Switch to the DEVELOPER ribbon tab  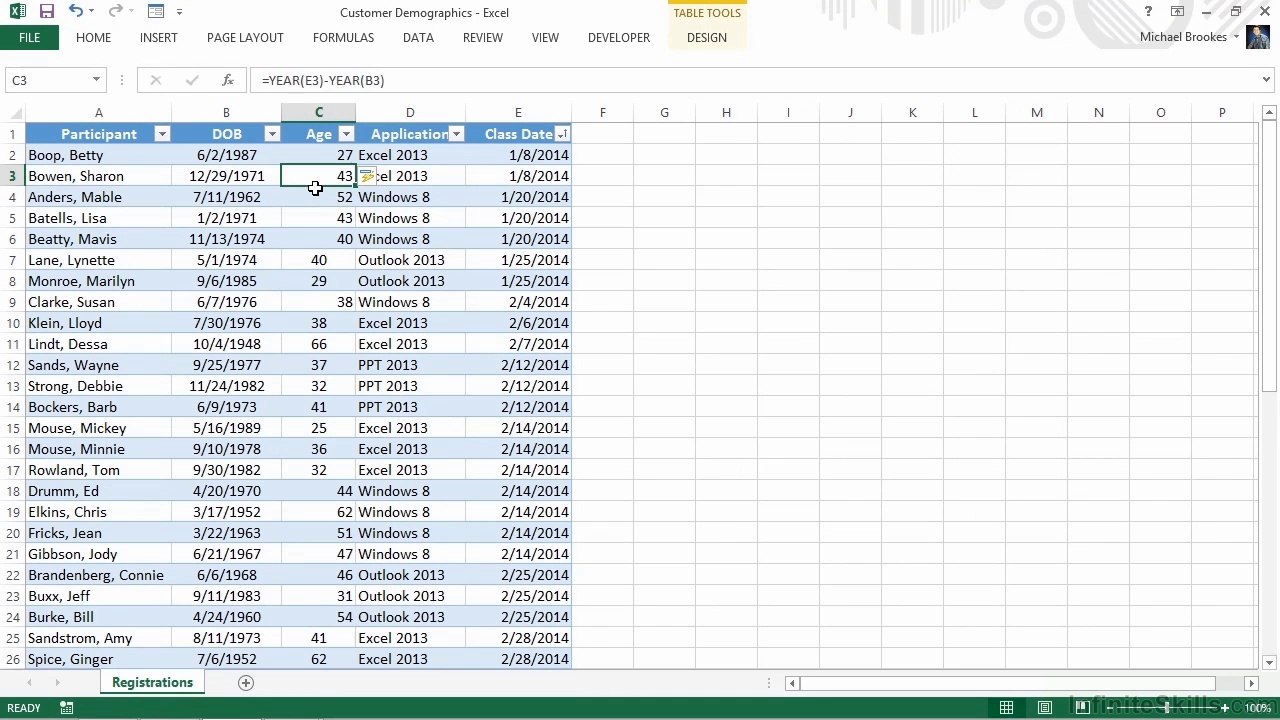[x=619, y=38]
